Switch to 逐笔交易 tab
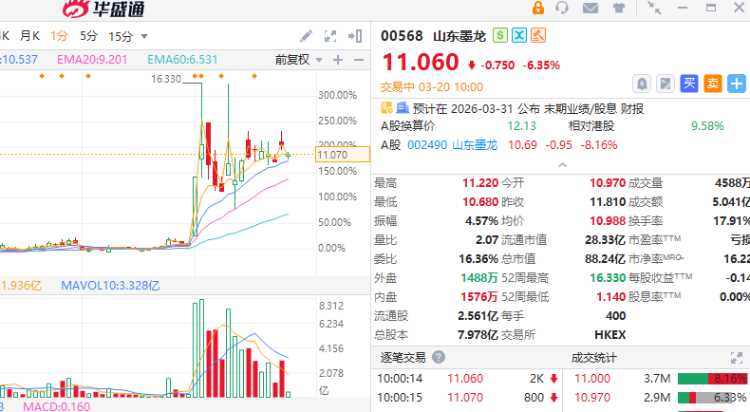750x412 pixels. (403, 357)
